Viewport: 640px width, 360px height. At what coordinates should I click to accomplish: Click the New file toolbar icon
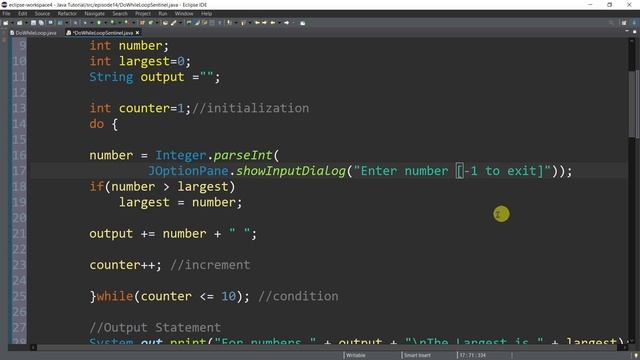(x=6, y=23)
